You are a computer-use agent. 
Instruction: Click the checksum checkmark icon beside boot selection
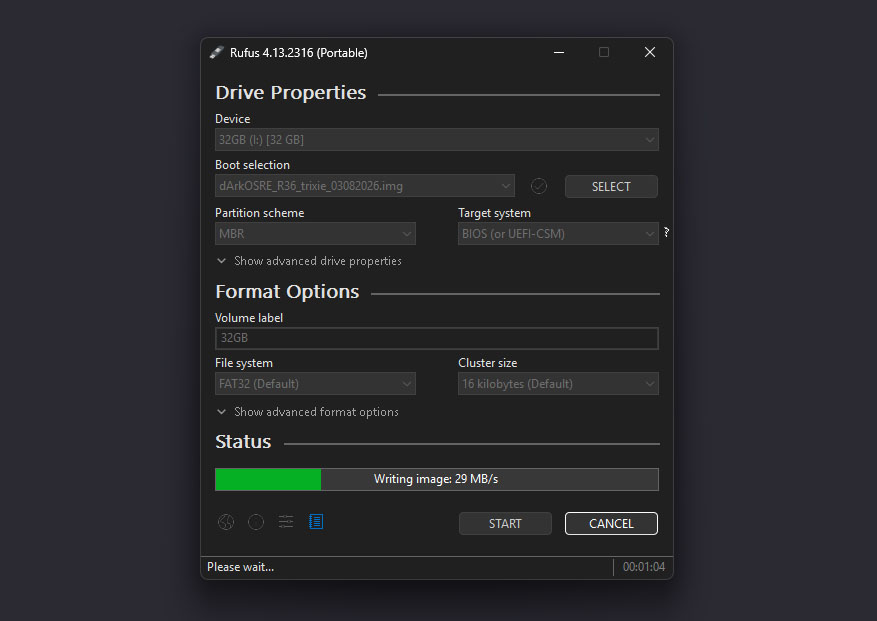click(539, 186)
